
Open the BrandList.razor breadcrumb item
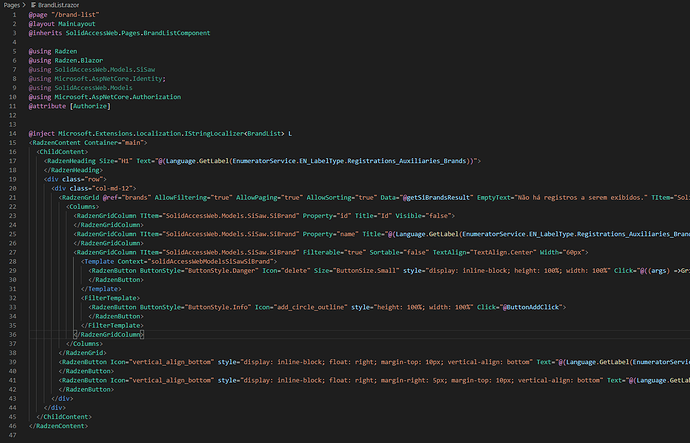pyautogui.click(x=58, y=5)
